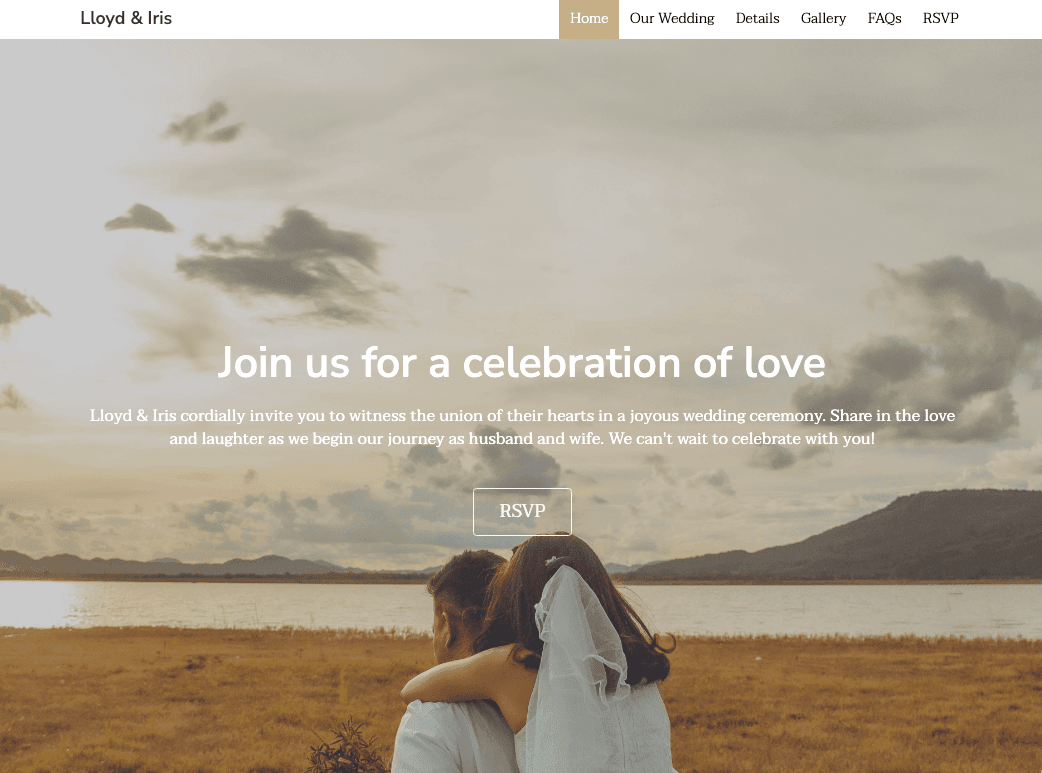Click the outlined RSVP button in hero
1042x773 pixels.
(522, 511)
